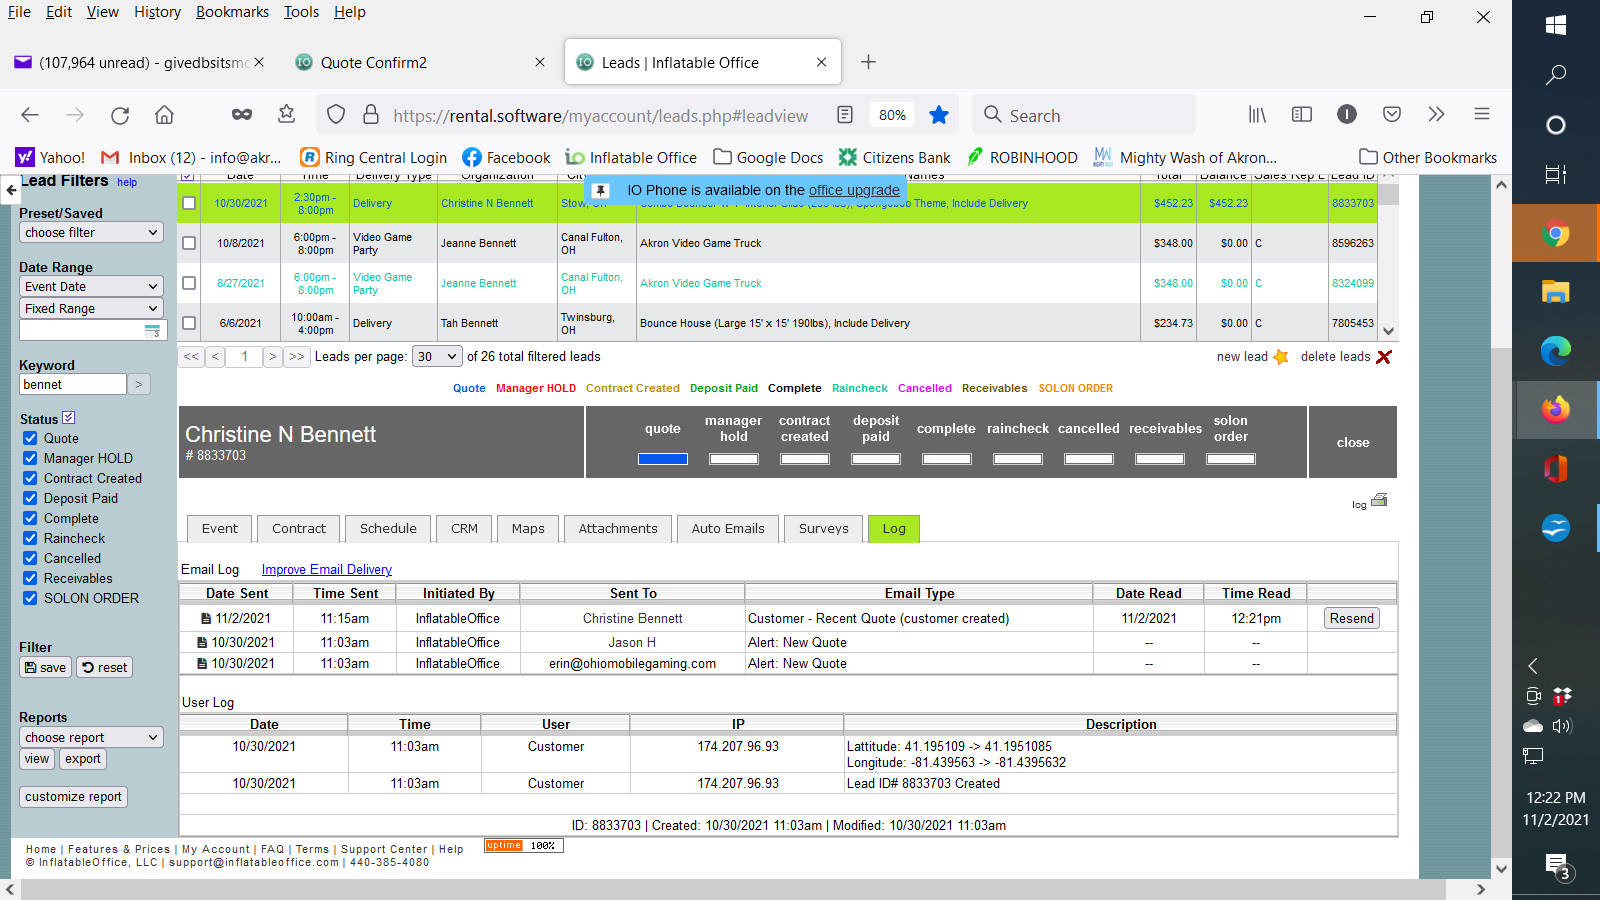Toggle the Raincheck status checkbox

coord(30,538)
